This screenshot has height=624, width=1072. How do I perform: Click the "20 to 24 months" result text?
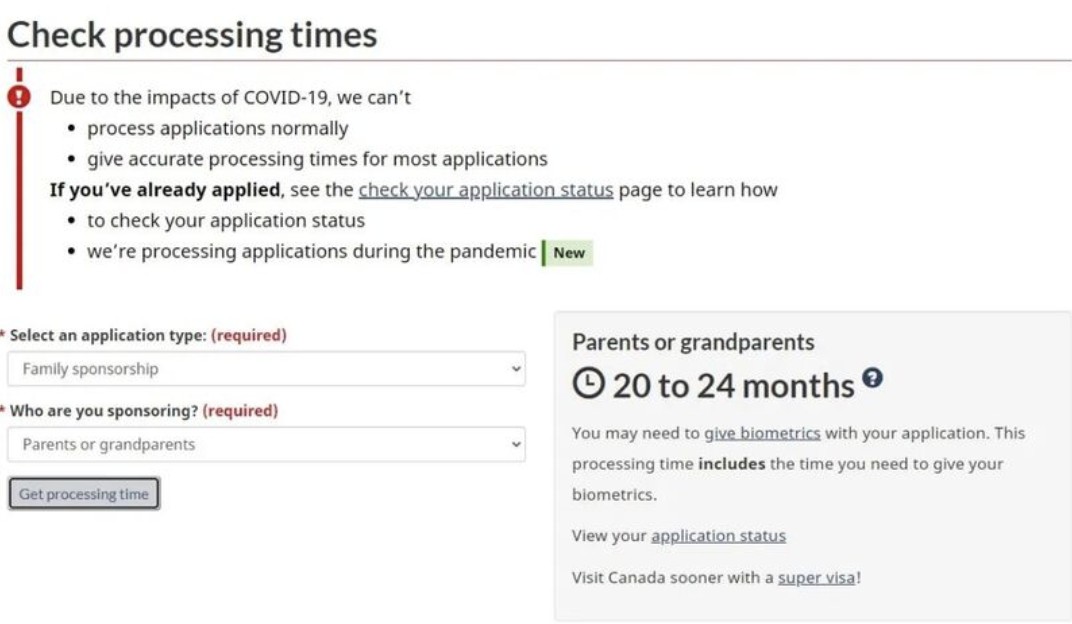(733, 385)
